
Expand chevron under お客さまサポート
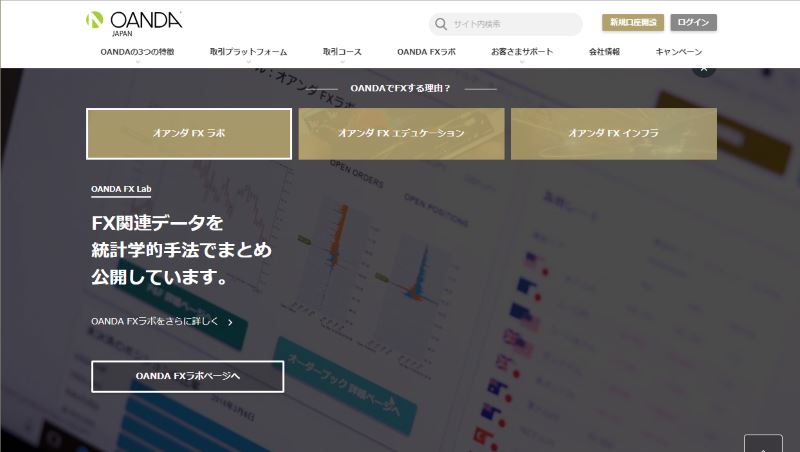(x=522, y=62)
